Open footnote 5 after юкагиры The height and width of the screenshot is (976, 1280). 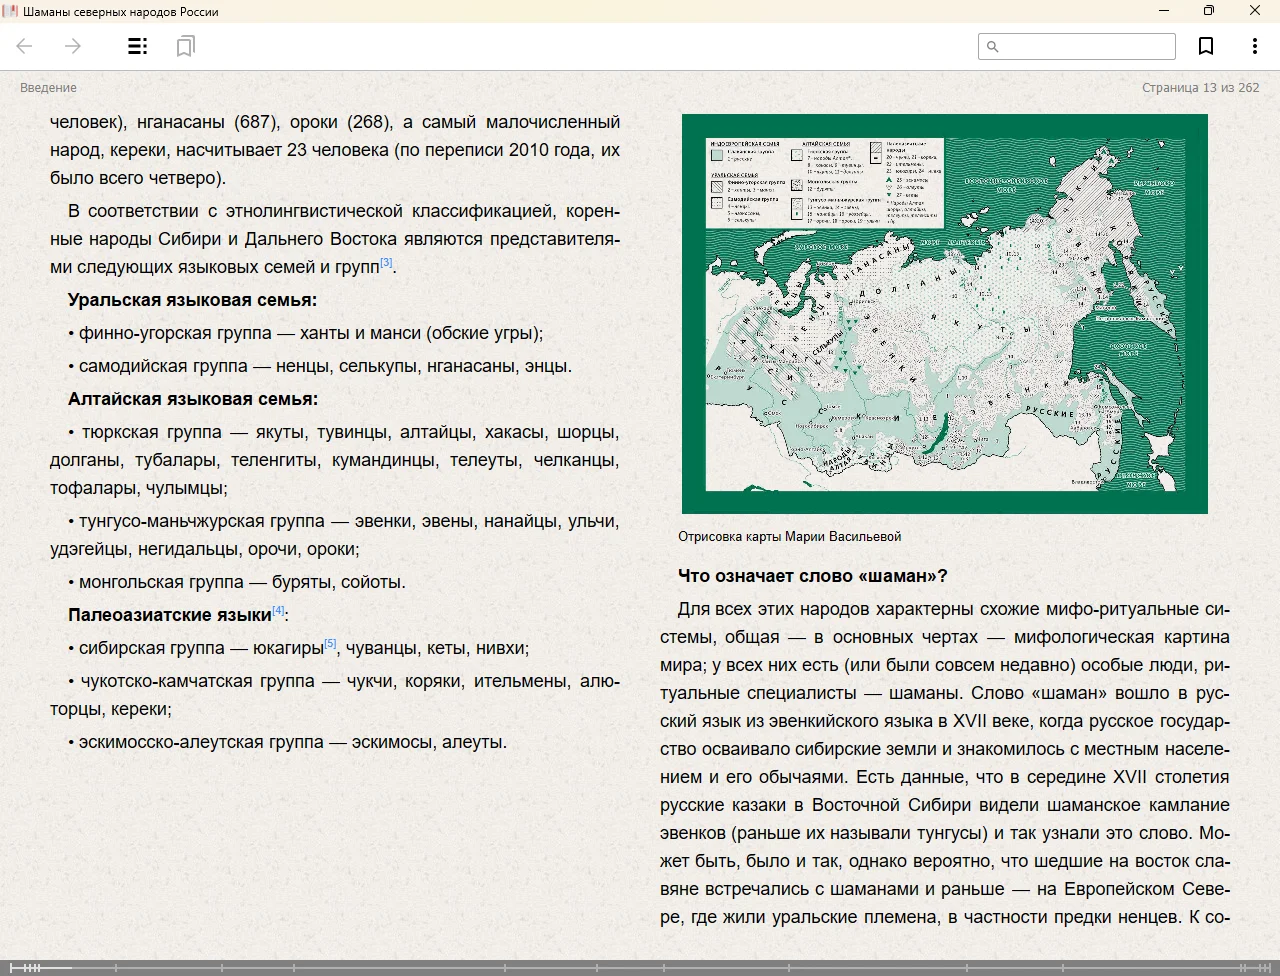click(330, 644)
